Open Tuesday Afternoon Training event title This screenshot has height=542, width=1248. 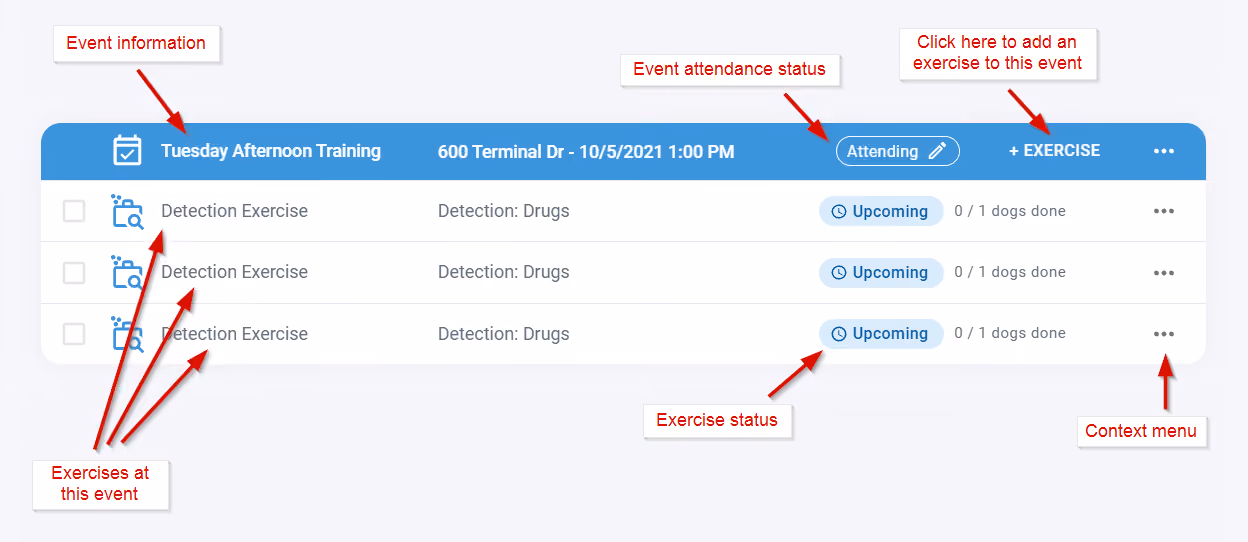point(271,151)
